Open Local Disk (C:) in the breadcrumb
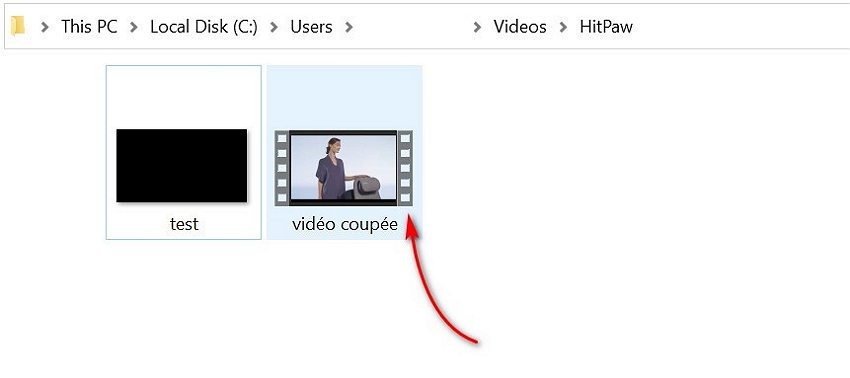 204,27
